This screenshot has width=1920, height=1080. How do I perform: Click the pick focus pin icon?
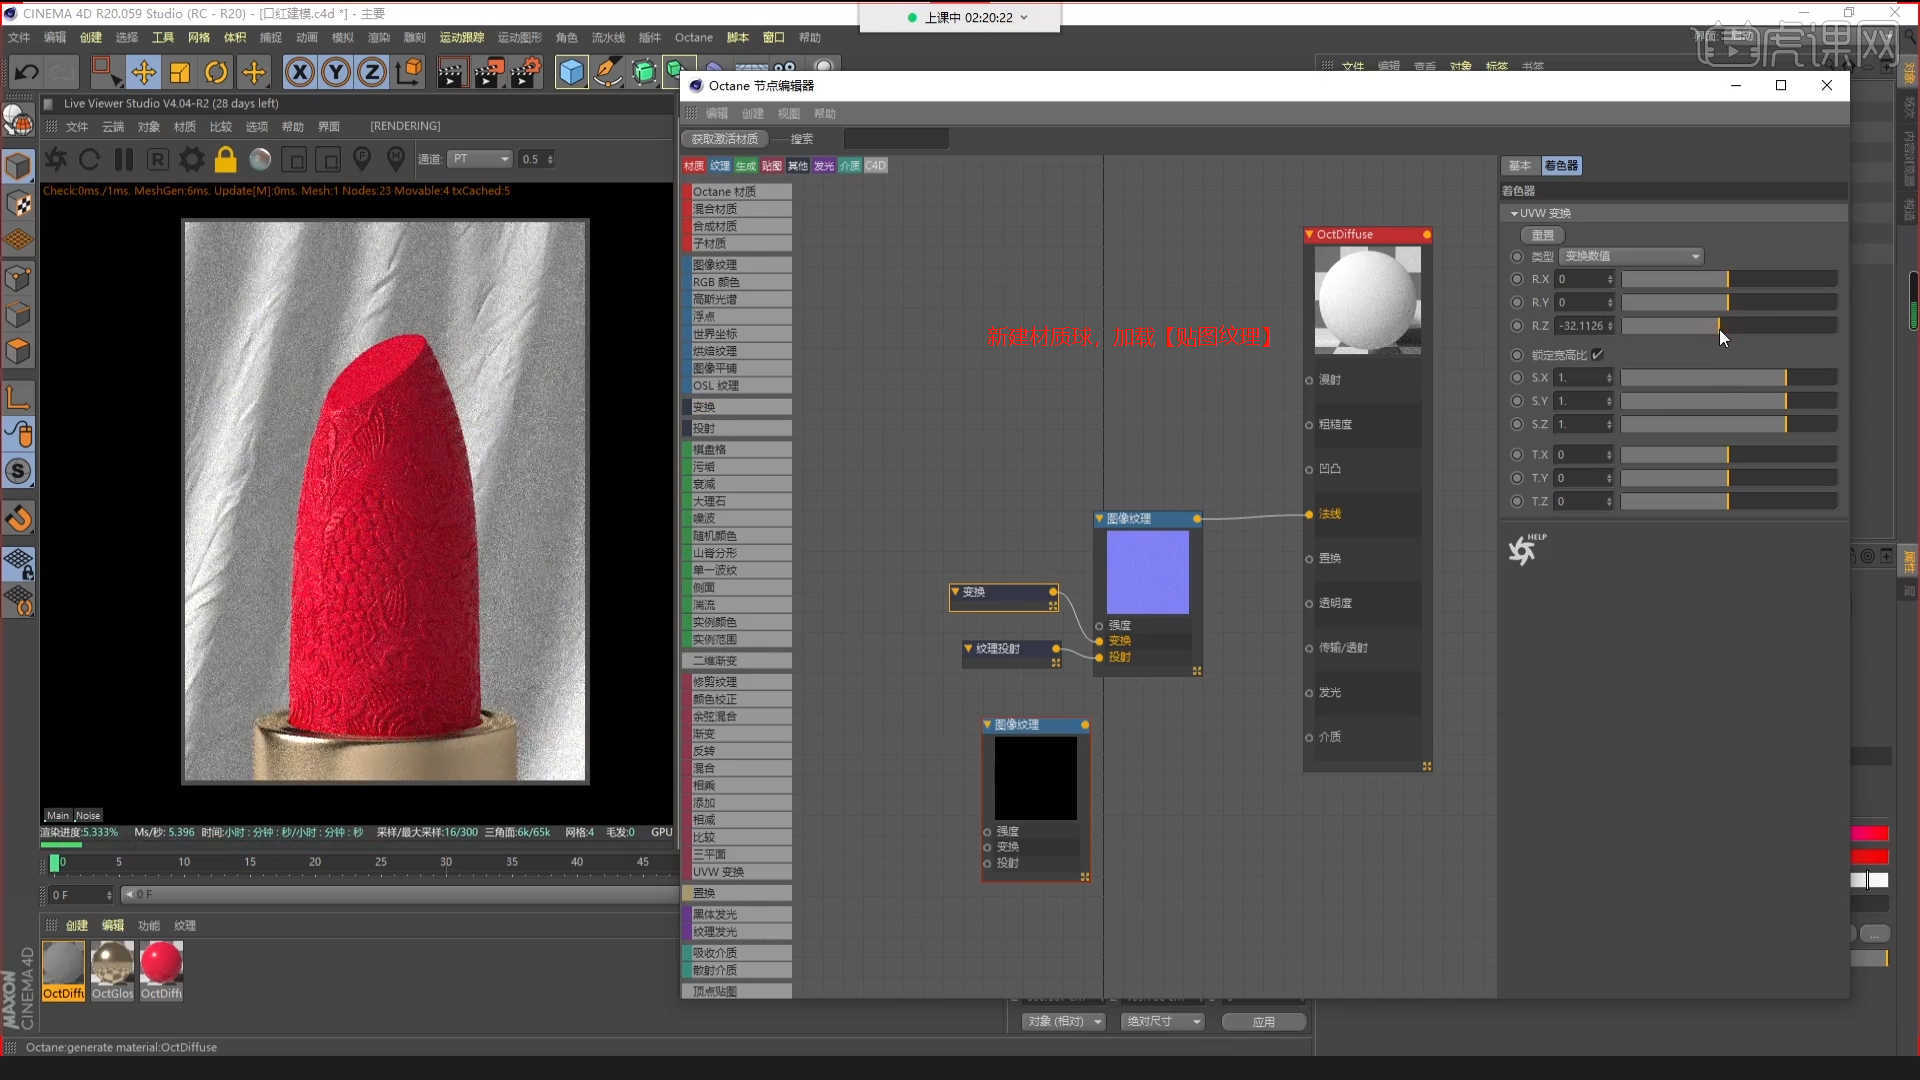pyautogui.click(x=362, y=159)
